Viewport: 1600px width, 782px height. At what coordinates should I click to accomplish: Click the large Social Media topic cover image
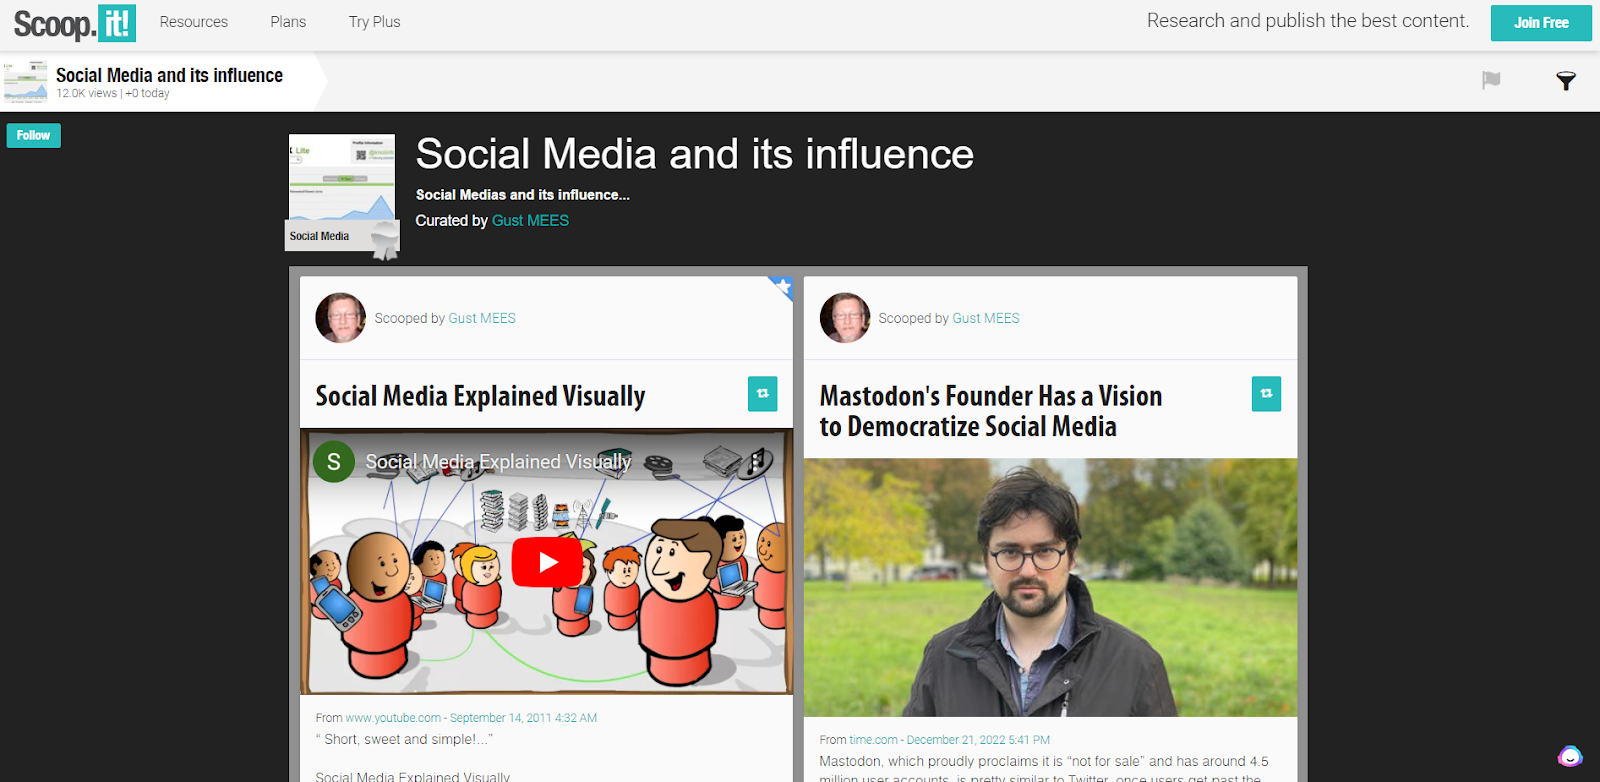point(342,192)
